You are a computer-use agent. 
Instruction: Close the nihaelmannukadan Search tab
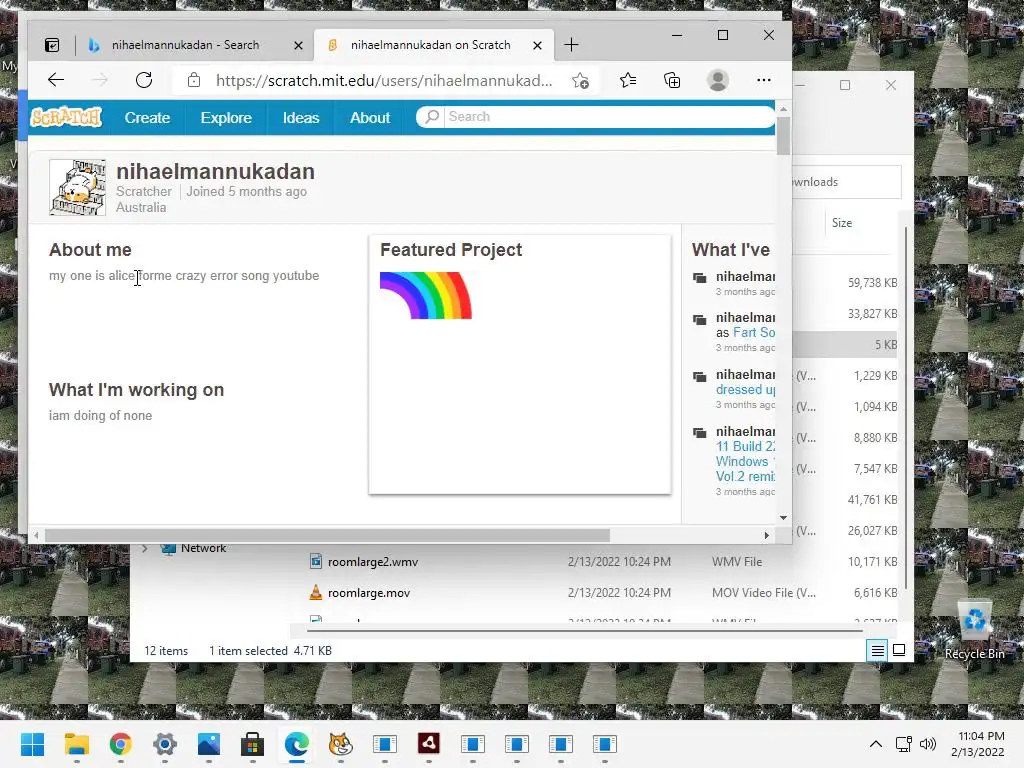[298, 45]
